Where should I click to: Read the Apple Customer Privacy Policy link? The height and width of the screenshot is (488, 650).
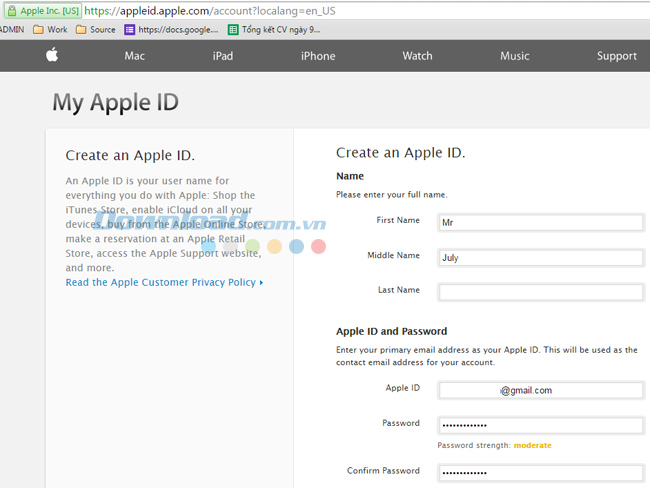(164, 283)
